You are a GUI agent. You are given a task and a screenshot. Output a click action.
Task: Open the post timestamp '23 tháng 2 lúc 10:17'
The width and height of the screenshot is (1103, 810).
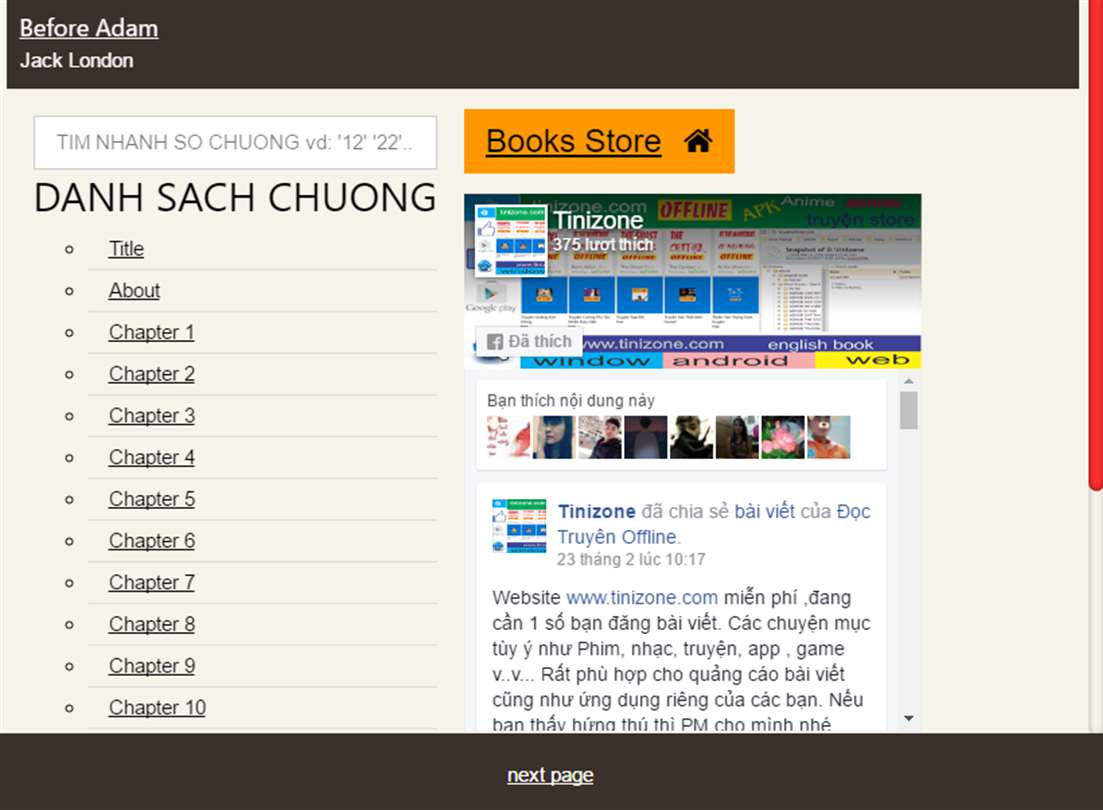[x=631, y=559]
